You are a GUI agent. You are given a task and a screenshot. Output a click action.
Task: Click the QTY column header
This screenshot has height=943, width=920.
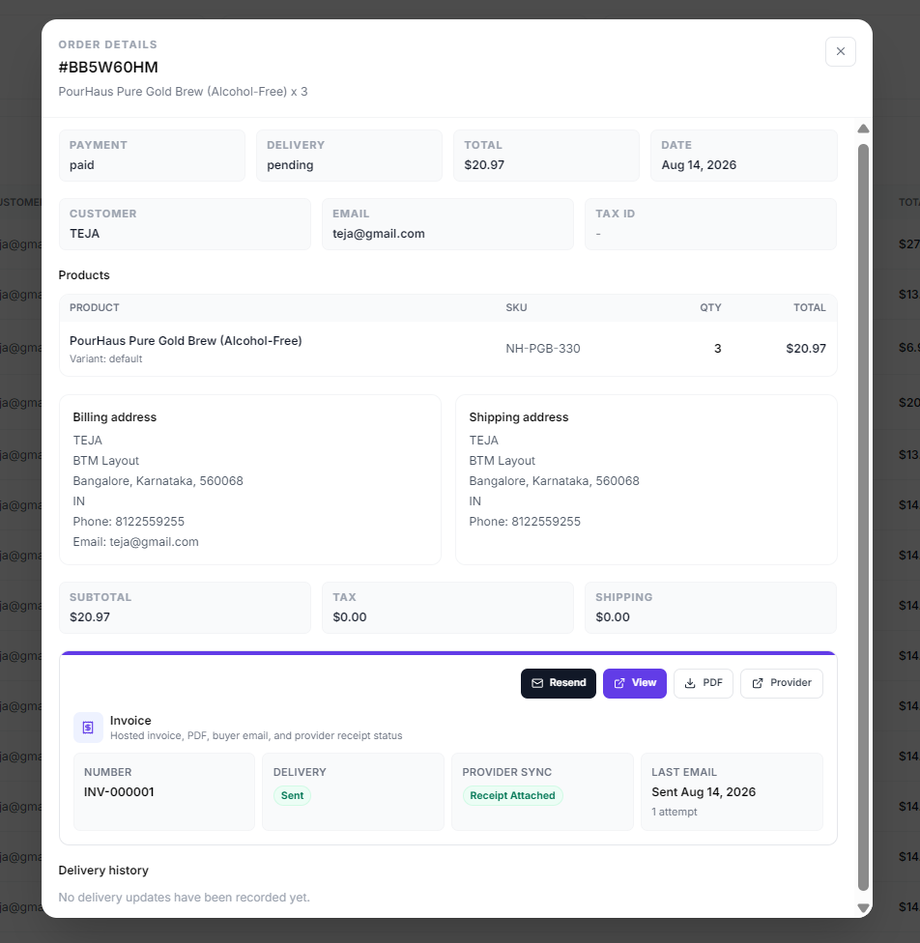click(x=710, y=307)
